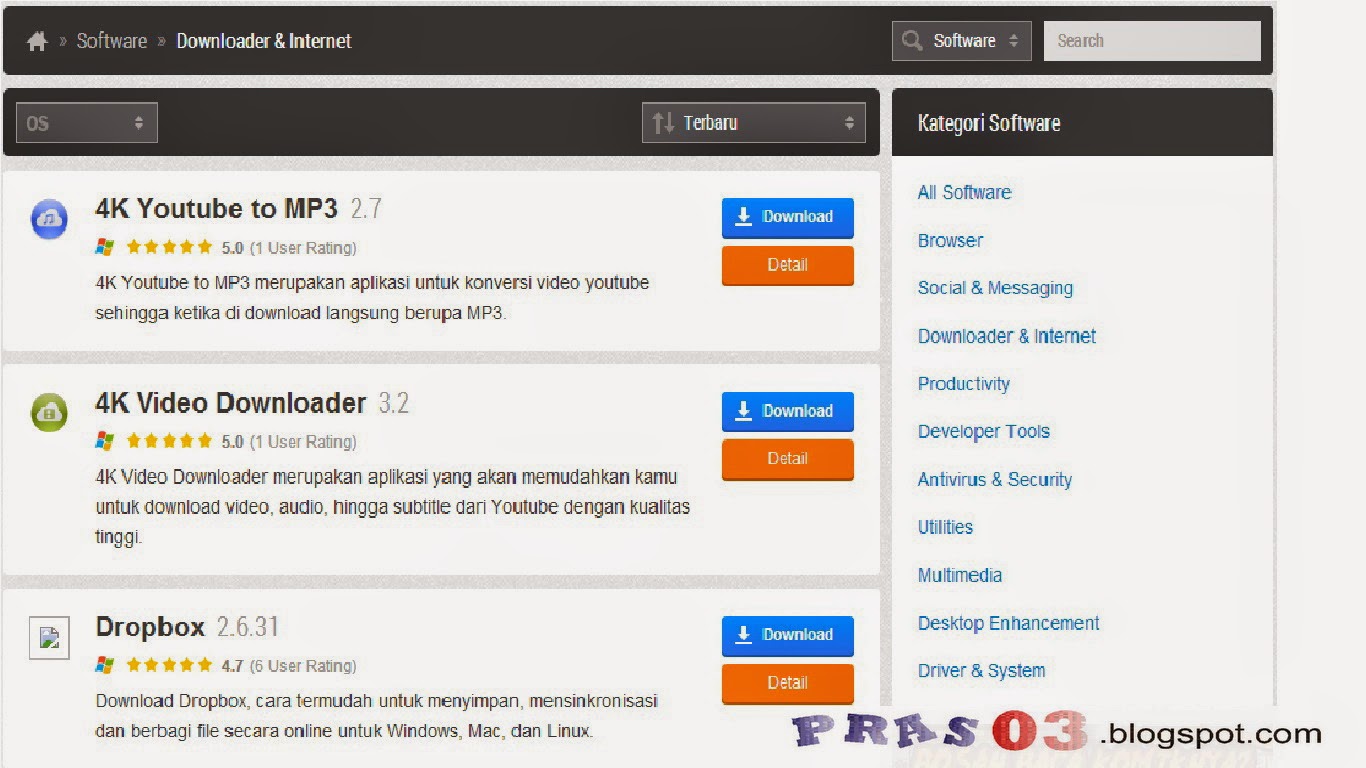This screenshot has width=1366, height=768.
Task: Click the magnifier icon beside the Software selector
Action: [911, 41]
